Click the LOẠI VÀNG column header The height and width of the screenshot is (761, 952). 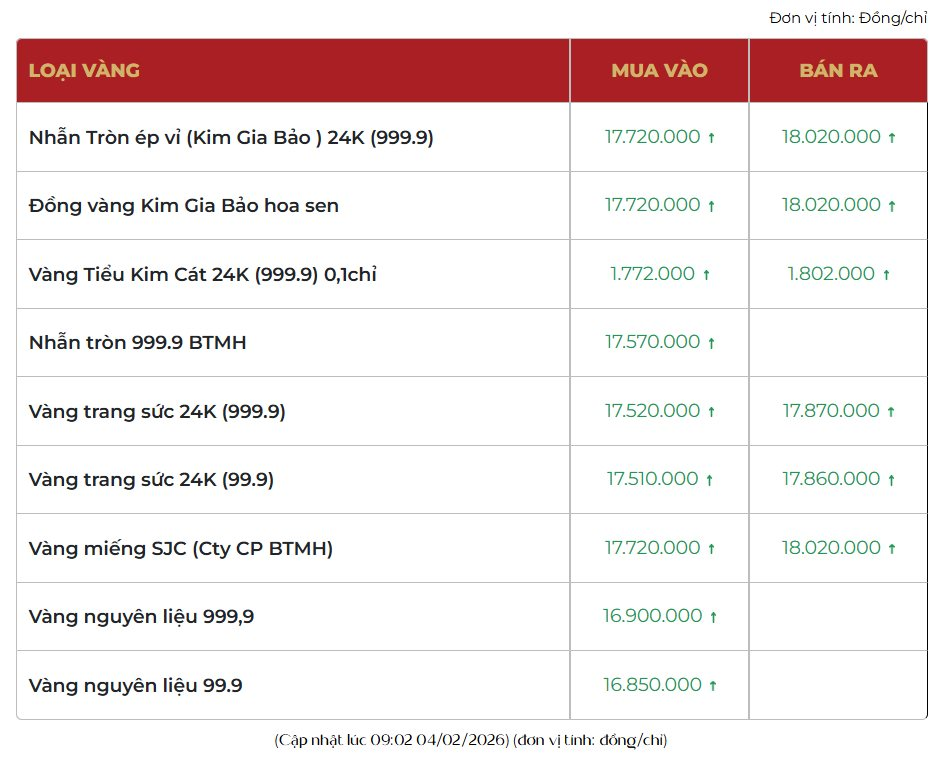tap(84, 71)
